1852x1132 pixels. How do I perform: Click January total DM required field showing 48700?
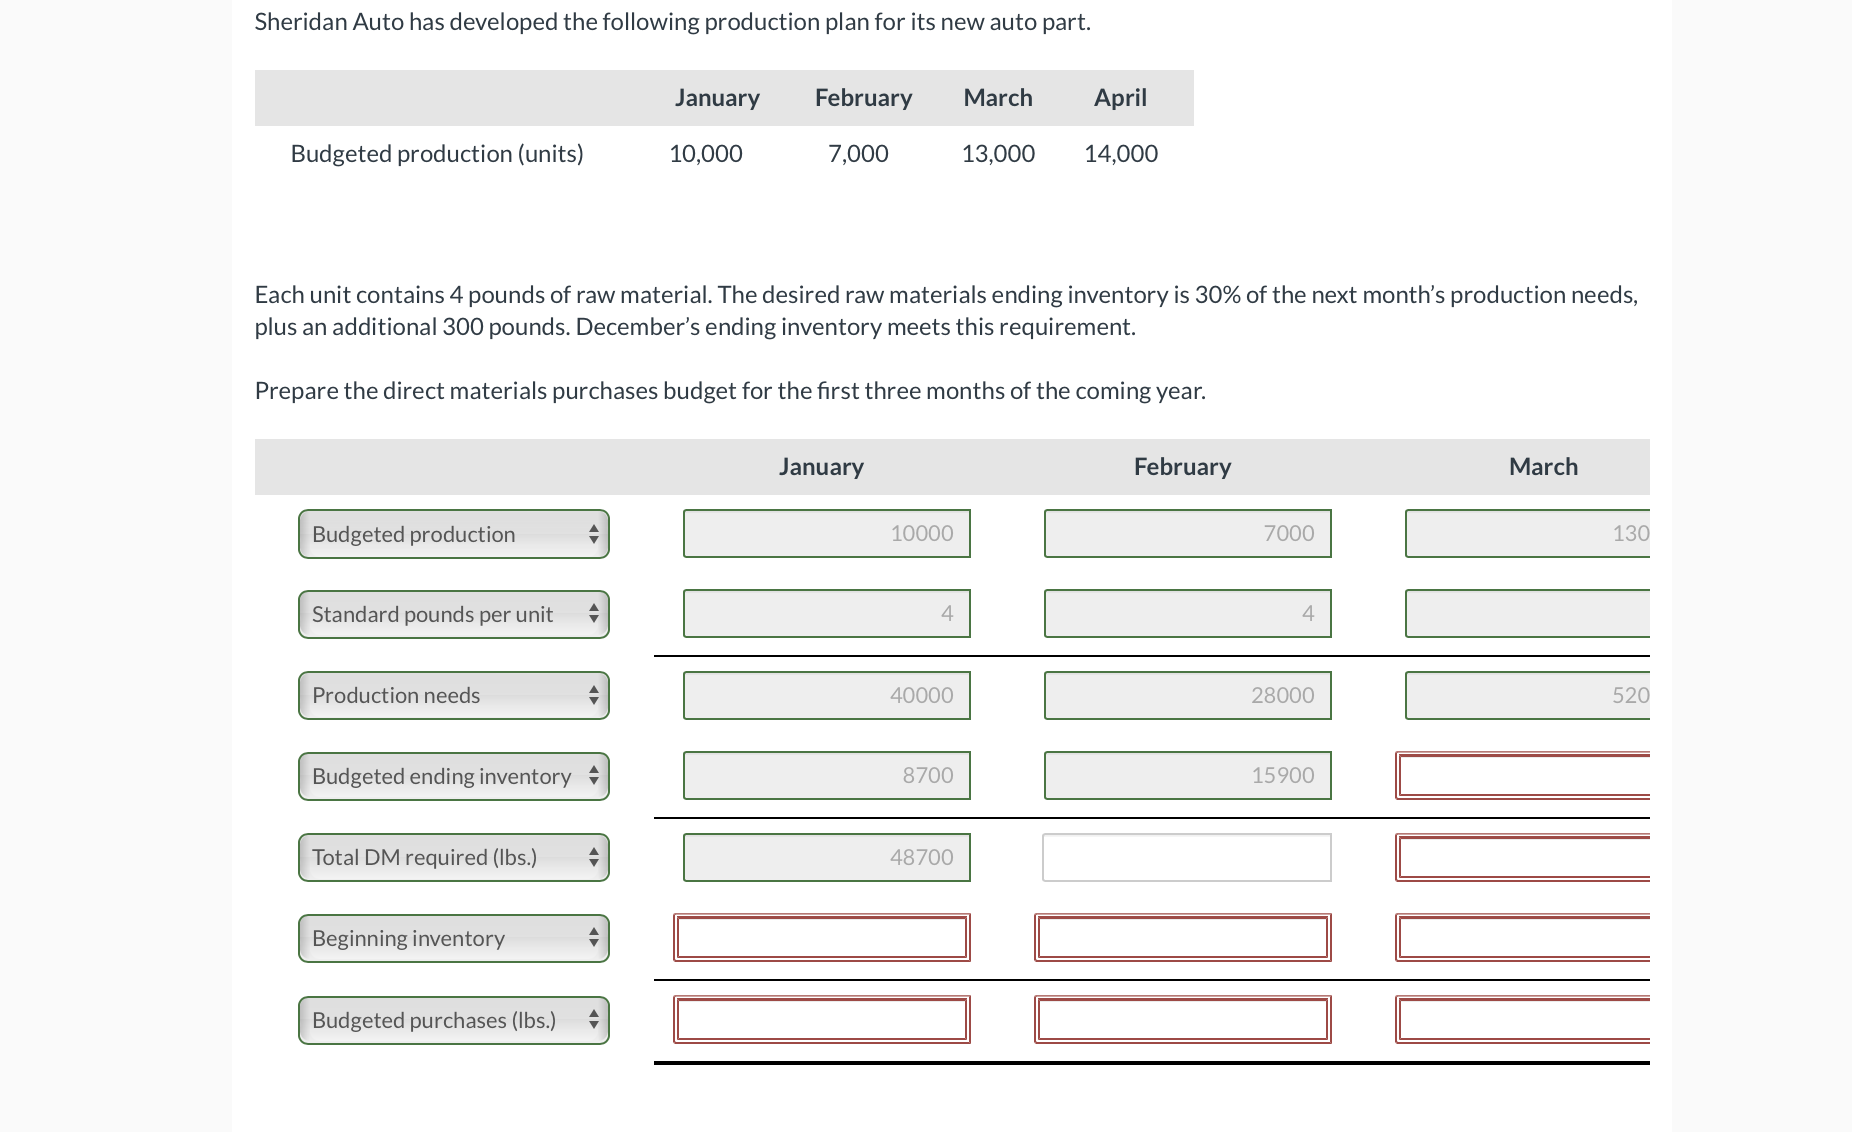[827, 857]
